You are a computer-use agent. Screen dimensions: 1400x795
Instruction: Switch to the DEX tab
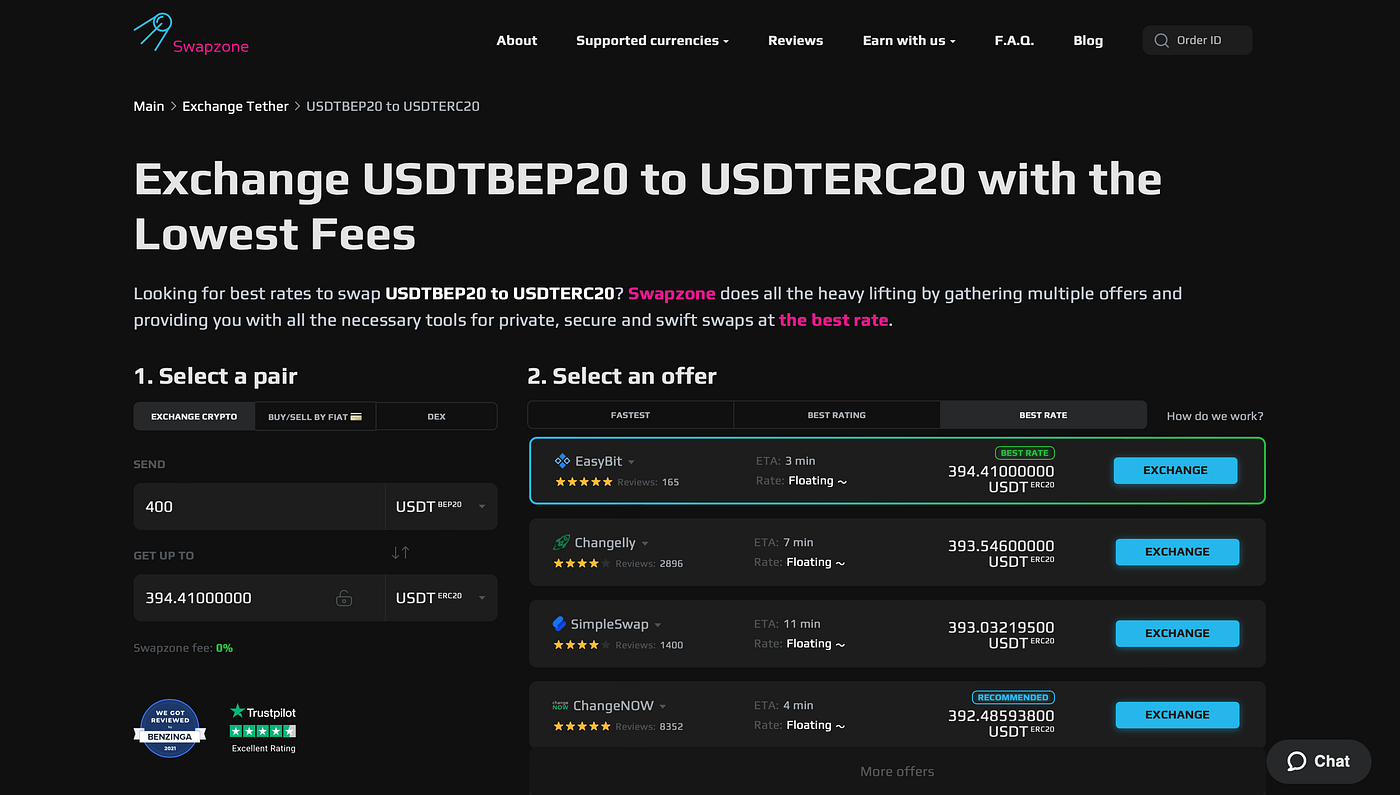click(x=436, y=416)
